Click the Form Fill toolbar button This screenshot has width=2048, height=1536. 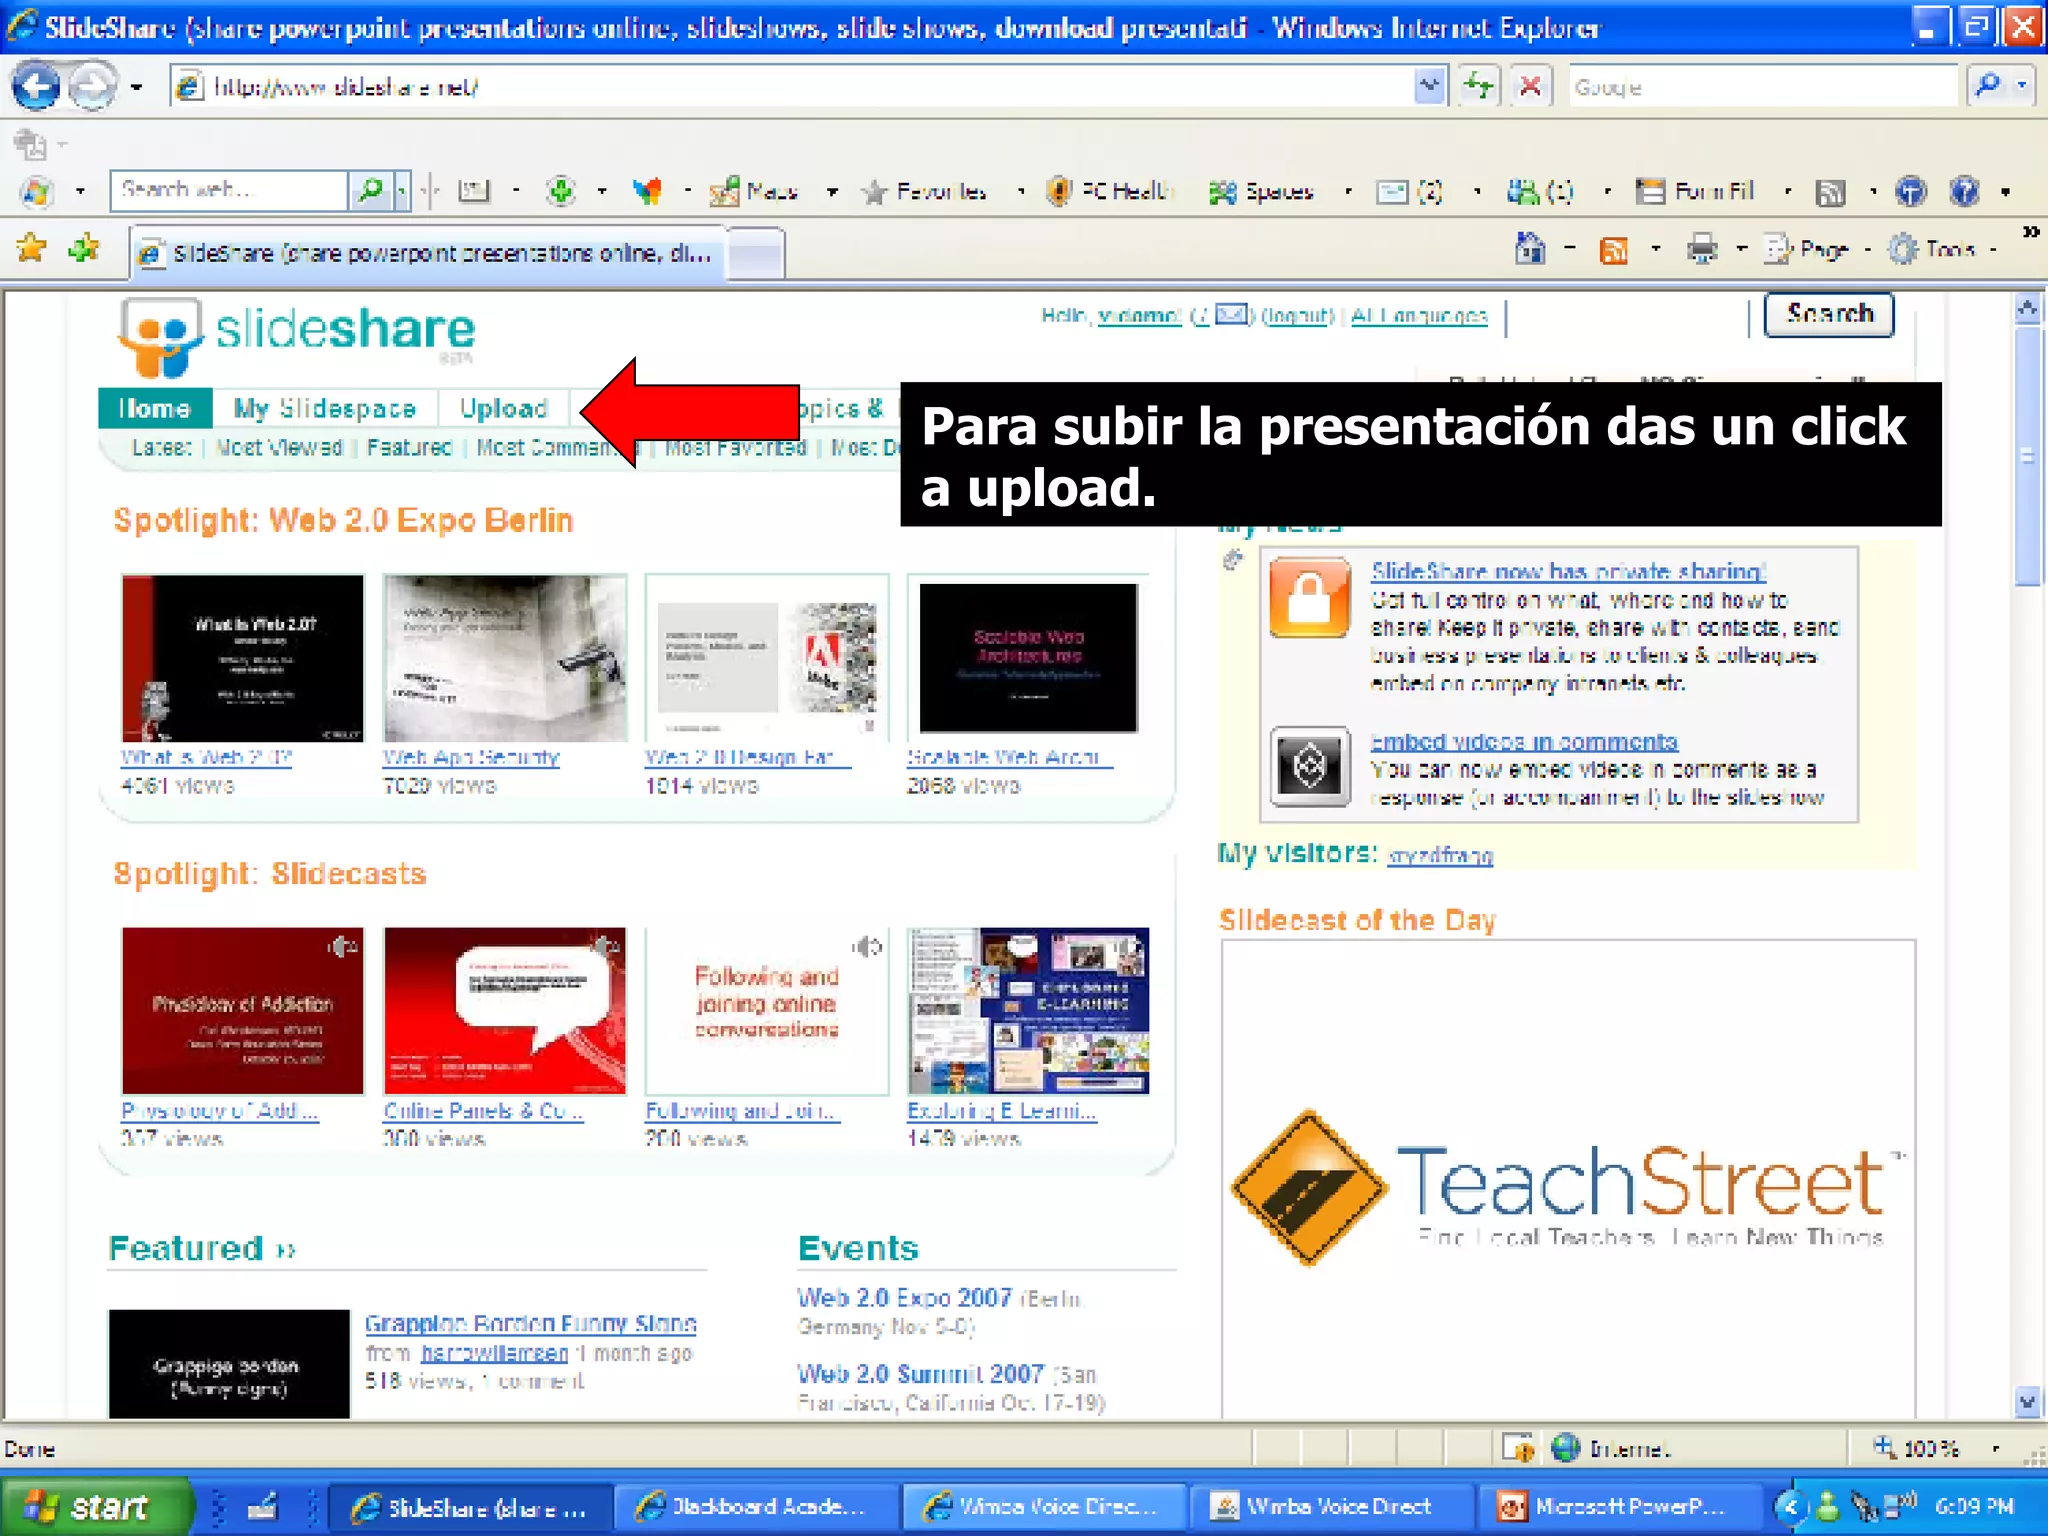pyautogui.click(x=1696, y=191)
